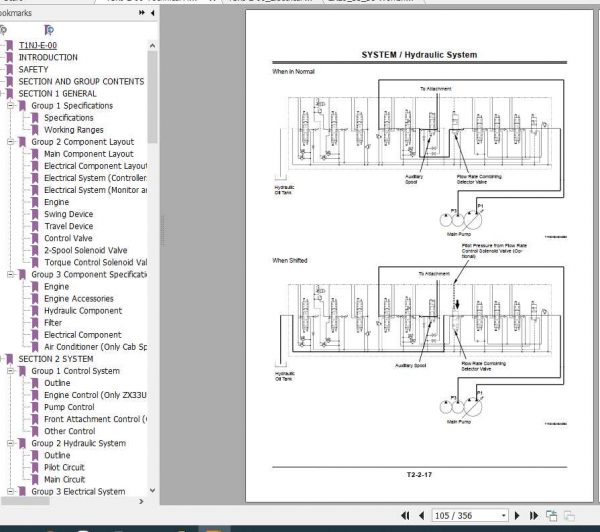
Task: Open the T1NJ-E-00 bookmark
Action: click(38, 45)
